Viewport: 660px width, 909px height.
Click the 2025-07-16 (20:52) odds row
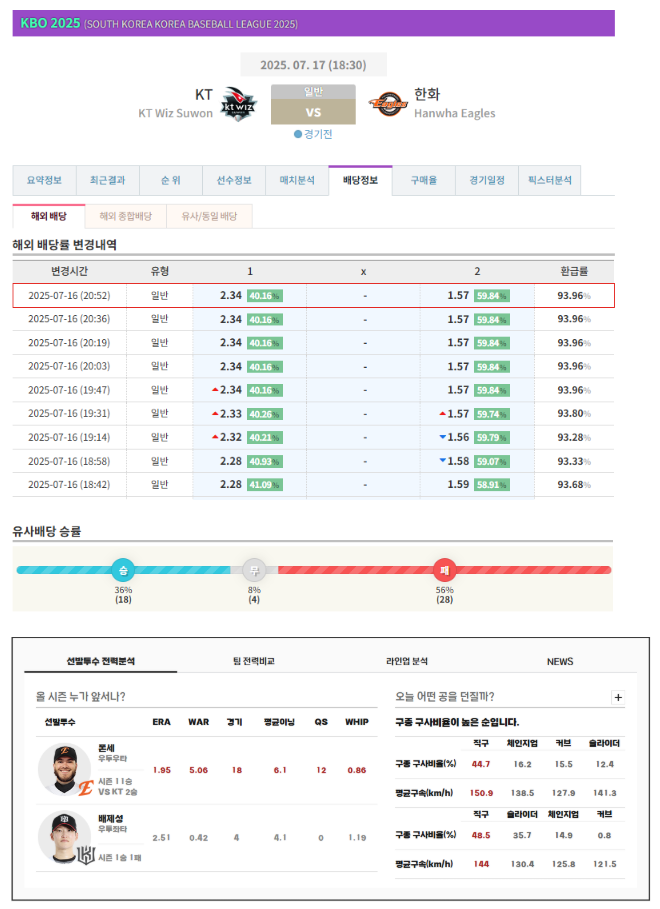point(313,296)
